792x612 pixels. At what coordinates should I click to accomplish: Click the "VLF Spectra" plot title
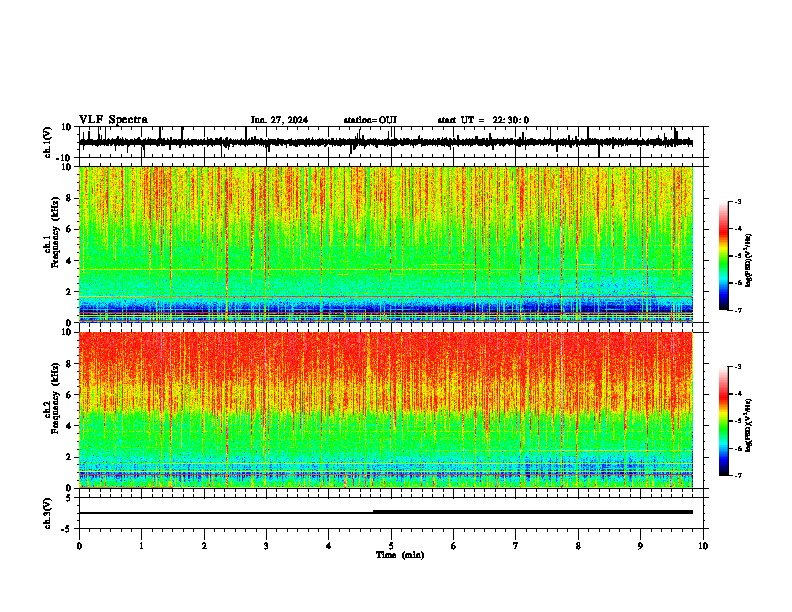click(x=113, y=120)
